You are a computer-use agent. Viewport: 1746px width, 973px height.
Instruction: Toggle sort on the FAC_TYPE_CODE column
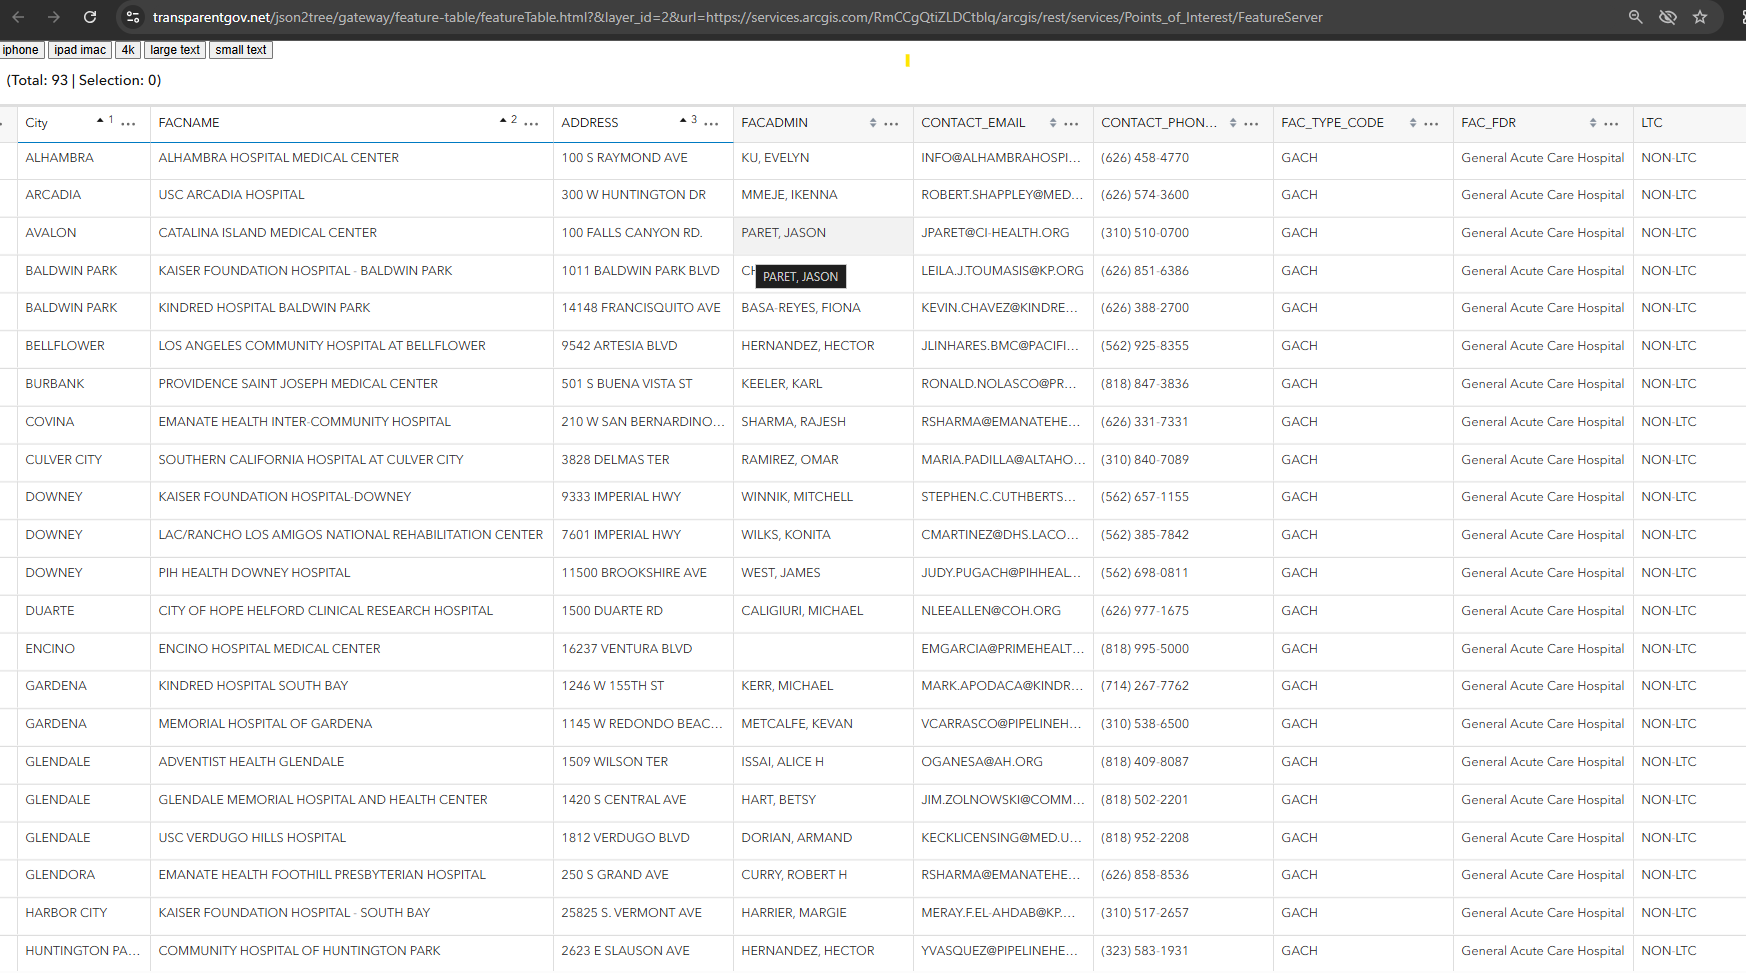[1413, 123]
